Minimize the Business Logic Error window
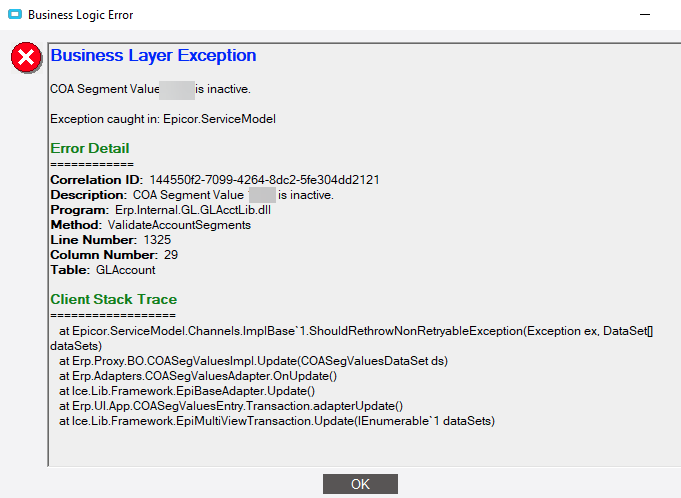Viewport: 681px width, 498px height. pos(645,14)
